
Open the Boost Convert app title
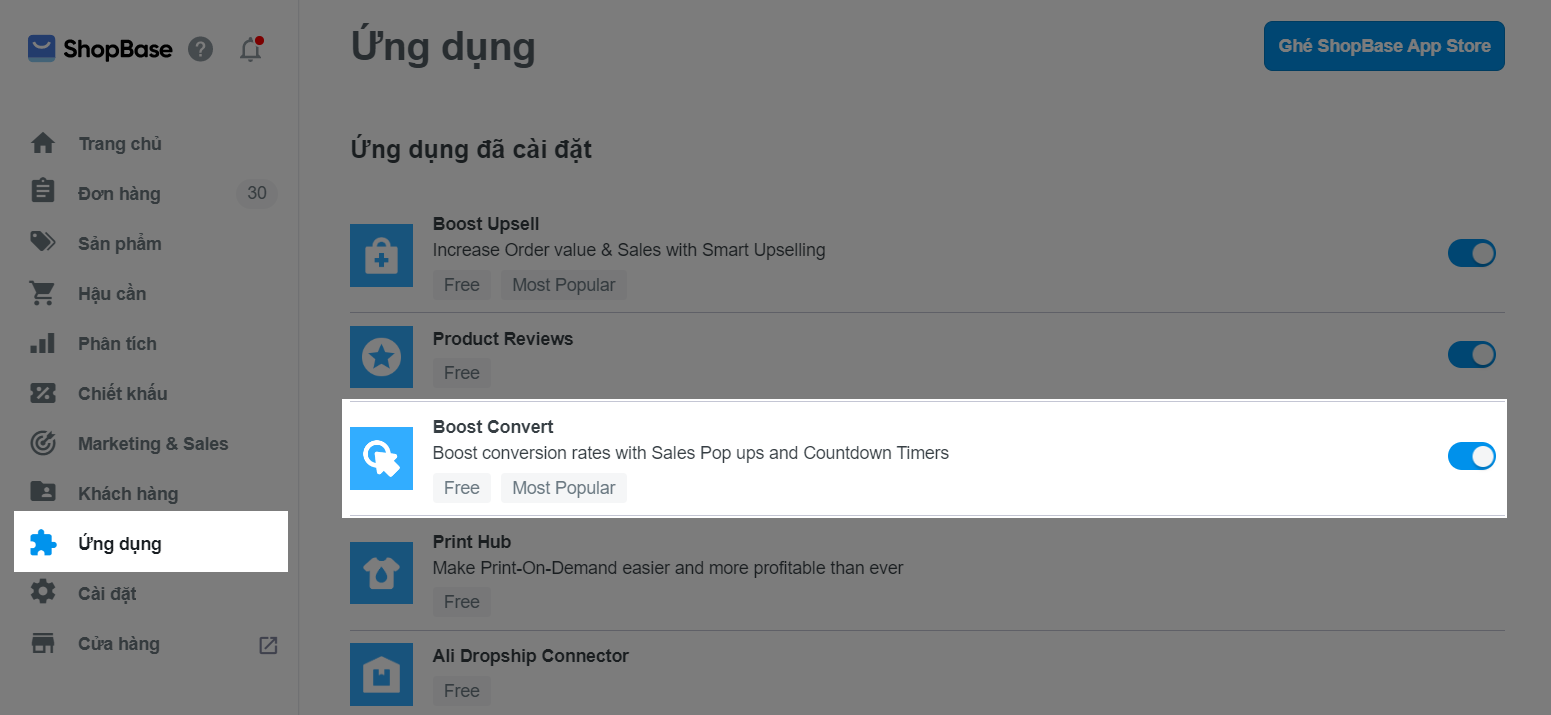tap(493, 427)
